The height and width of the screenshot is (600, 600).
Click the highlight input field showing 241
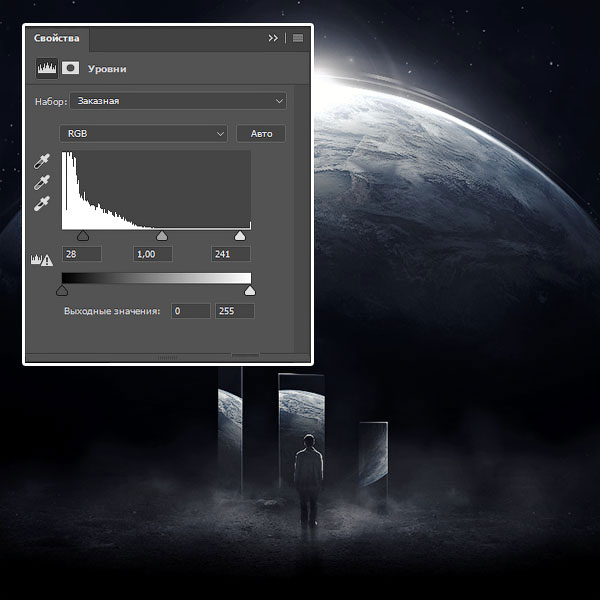(231, 254)
